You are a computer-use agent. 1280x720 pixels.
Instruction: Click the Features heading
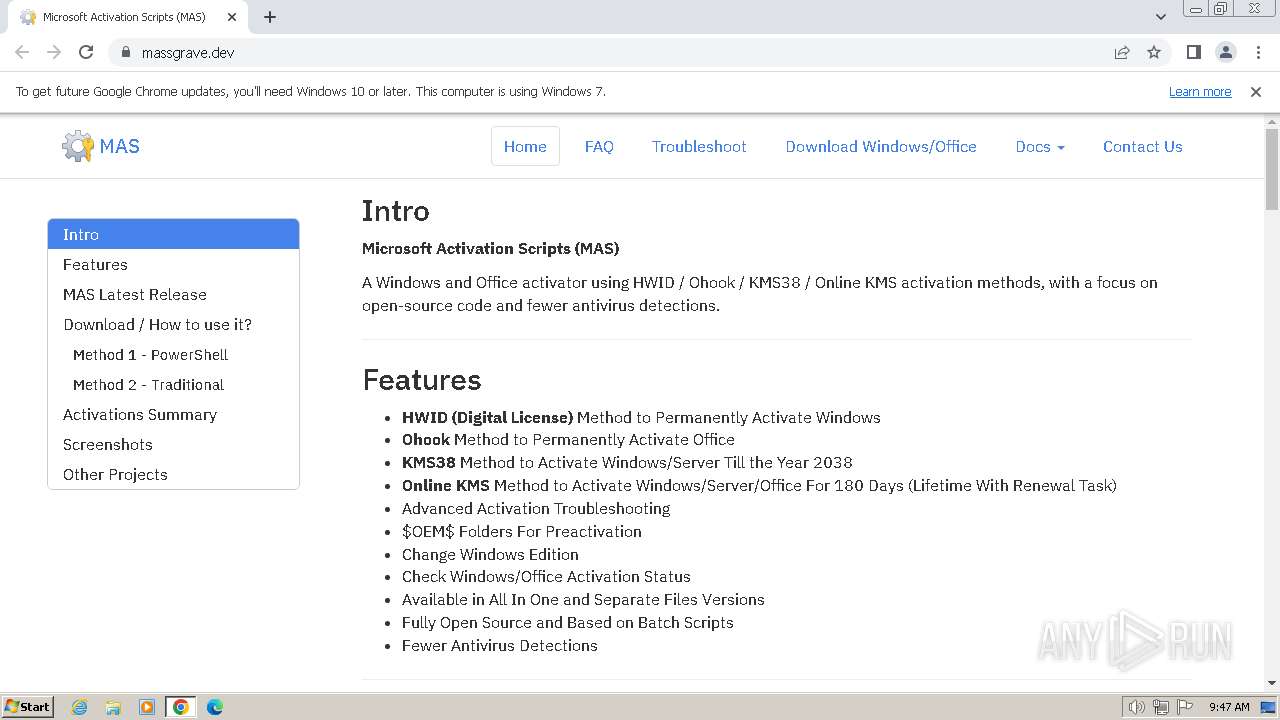point(422,380)
